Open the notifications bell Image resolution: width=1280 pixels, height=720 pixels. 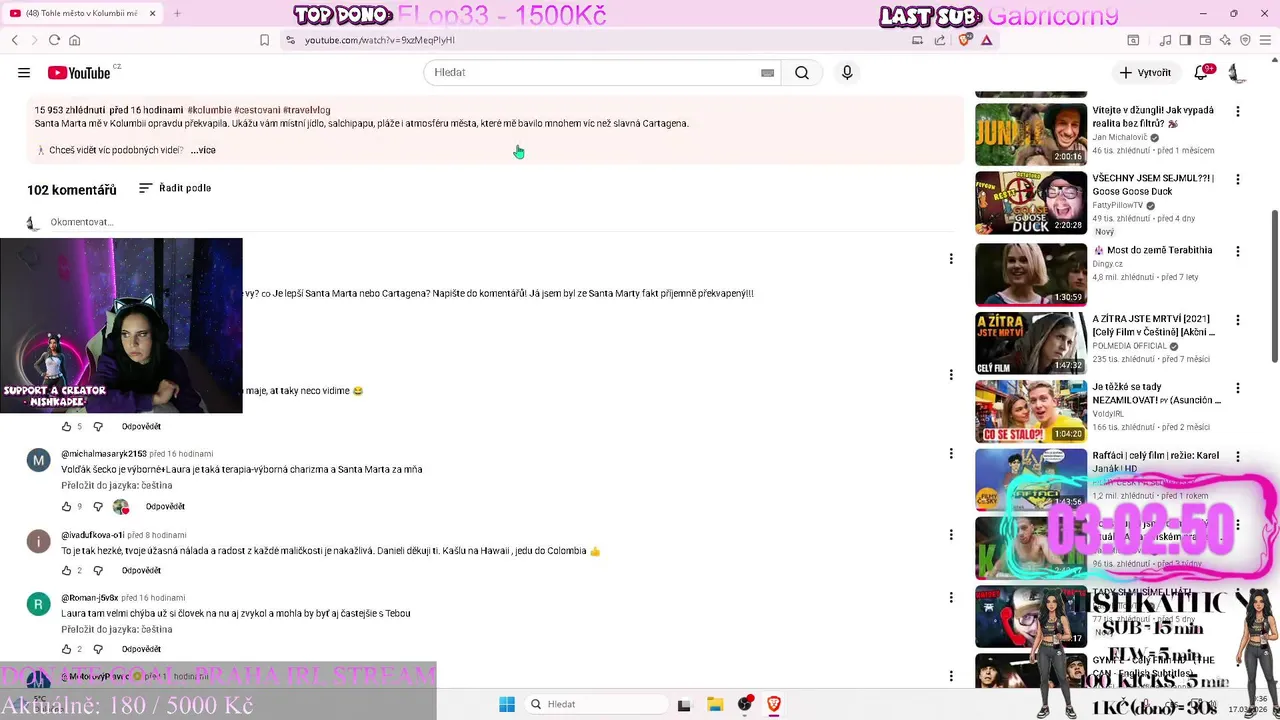click(1202, 73)
